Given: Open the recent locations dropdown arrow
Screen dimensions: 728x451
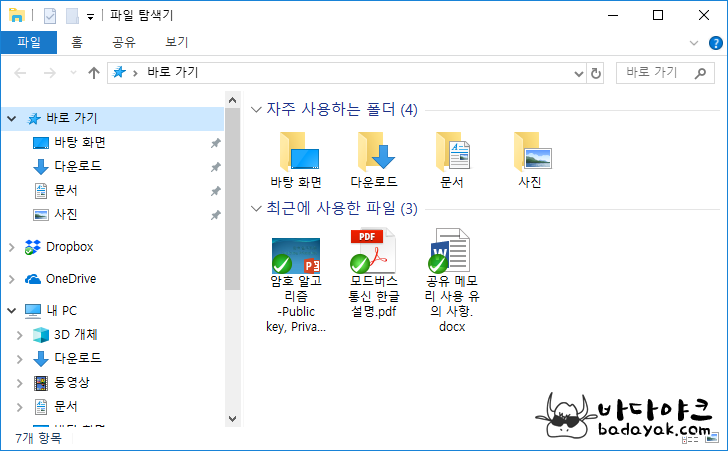Looking at the screenshot, I should pyautogui.click(x=73, y=73).
